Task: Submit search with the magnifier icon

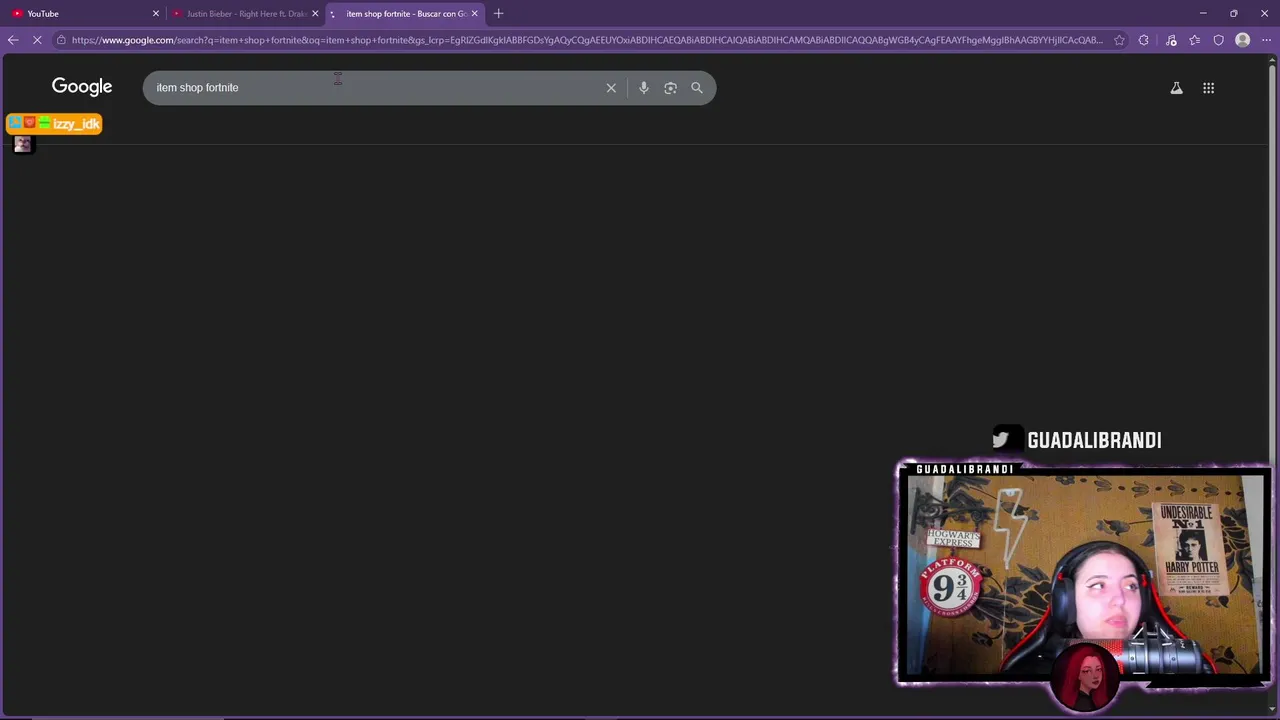Action: pyautogui.click(x=697, y=88)
